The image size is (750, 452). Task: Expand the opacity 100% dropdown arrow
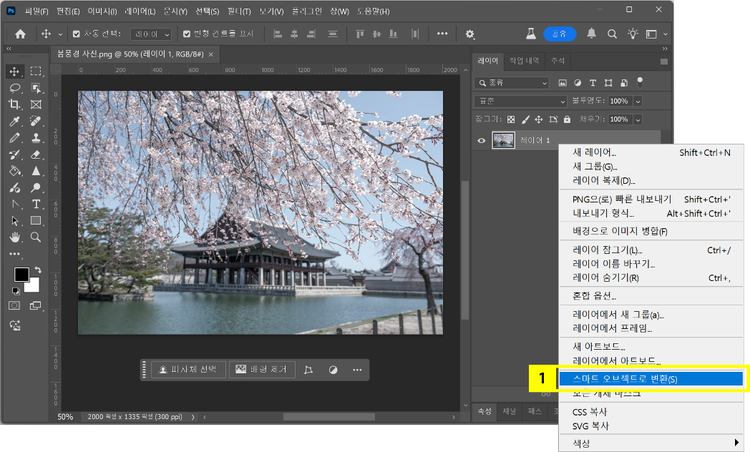[638, 101]
